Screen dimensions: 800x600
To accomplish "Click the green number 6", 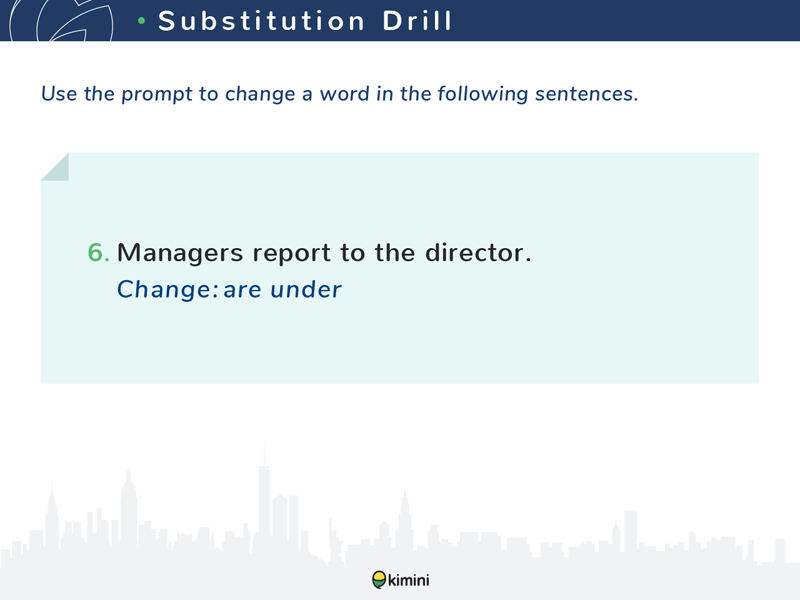I will tap(98, 253).
